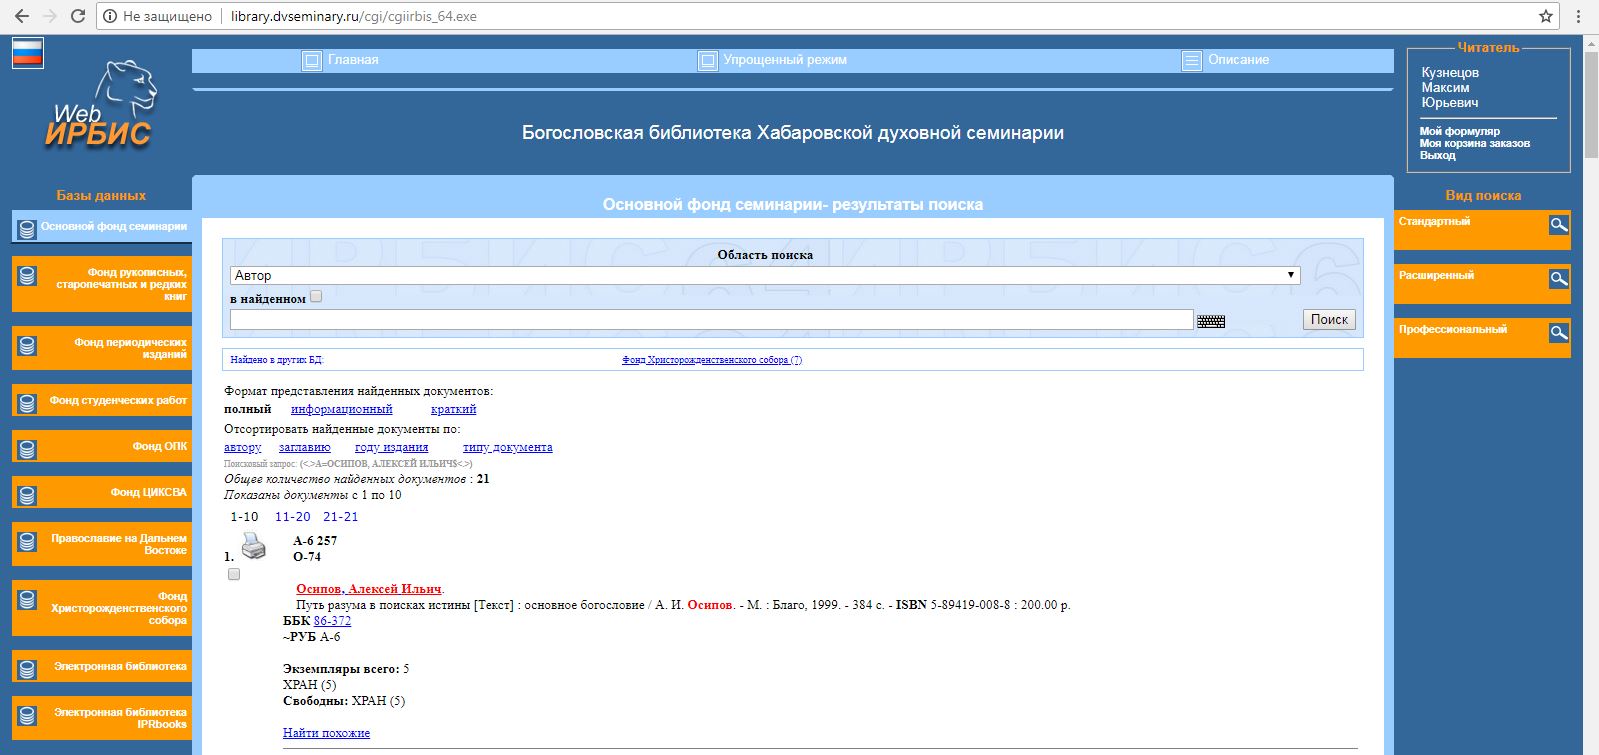The height and width of the screenshot is (755, 1599).
Task: Click magnifier icon for Профессиональный search
Action: [1558, 333]
